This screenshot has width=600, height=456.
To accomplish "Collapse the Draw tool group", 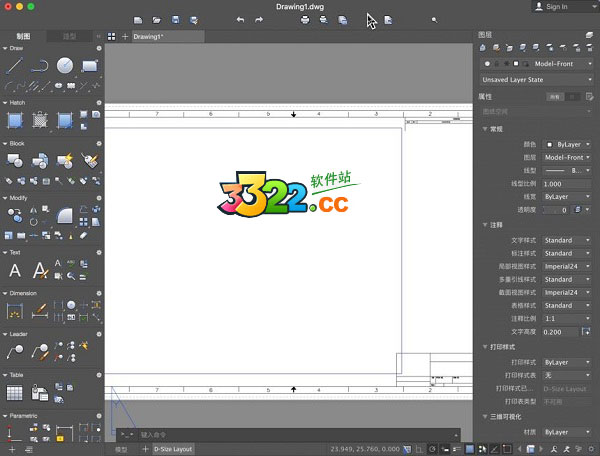I will coord(4,47).
